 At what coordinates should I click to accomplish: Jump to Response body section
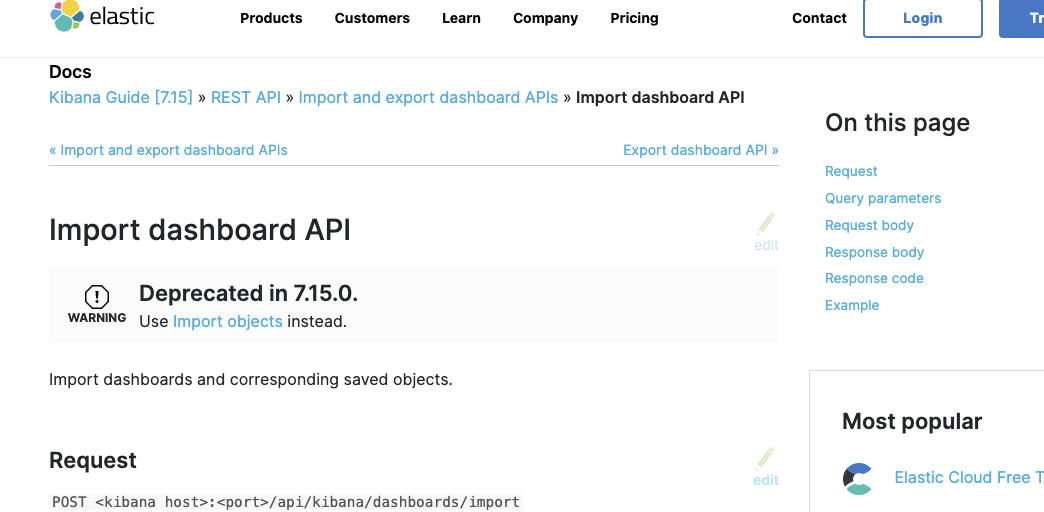(x=874, y=252)
